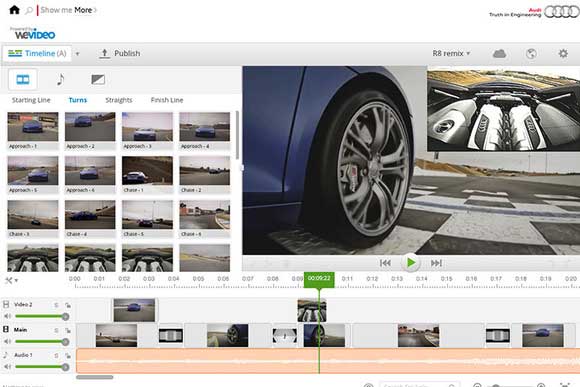
Task: Jump to next clip in preview
Action: pos(436,263)
